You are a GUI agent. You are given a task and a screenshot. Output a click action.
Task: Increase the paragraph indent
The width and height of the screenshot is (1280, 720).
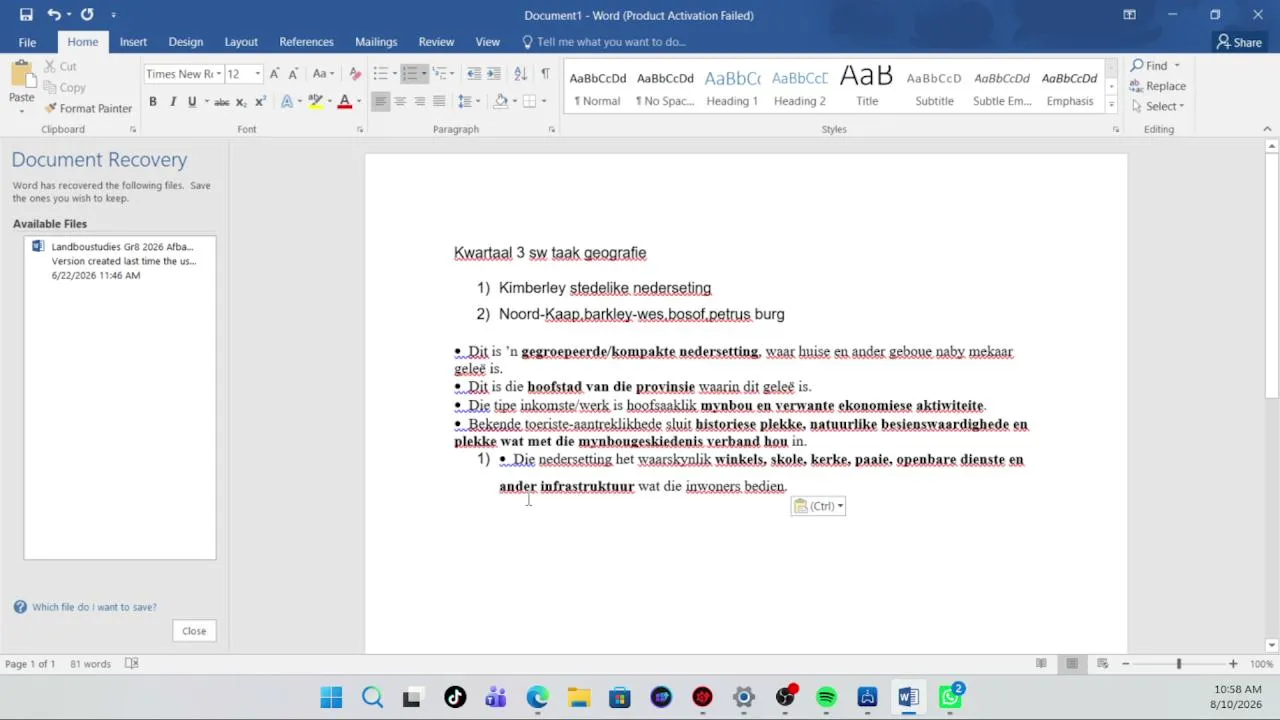point(494,74)
